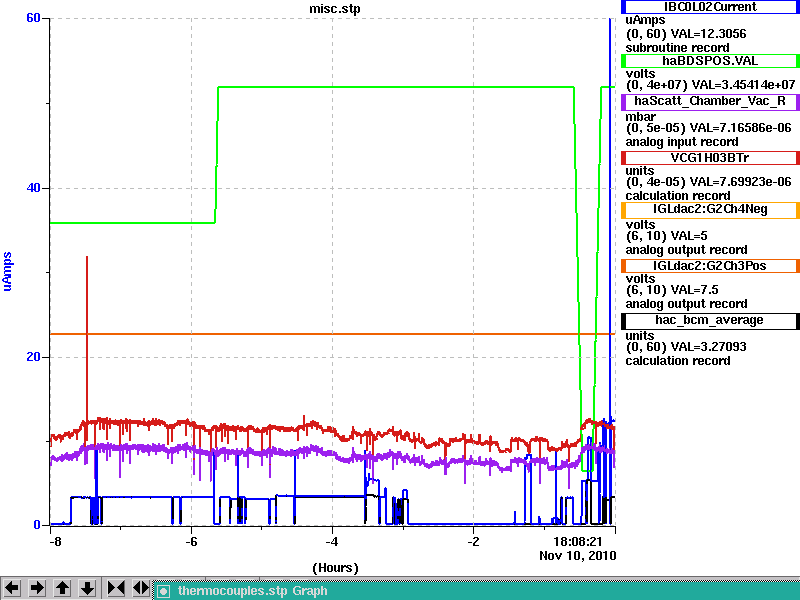This screenshot has width=800, height=600.
Task: Click the VAL=3.45414e+07 readout
Action: (x=743, y=84)
